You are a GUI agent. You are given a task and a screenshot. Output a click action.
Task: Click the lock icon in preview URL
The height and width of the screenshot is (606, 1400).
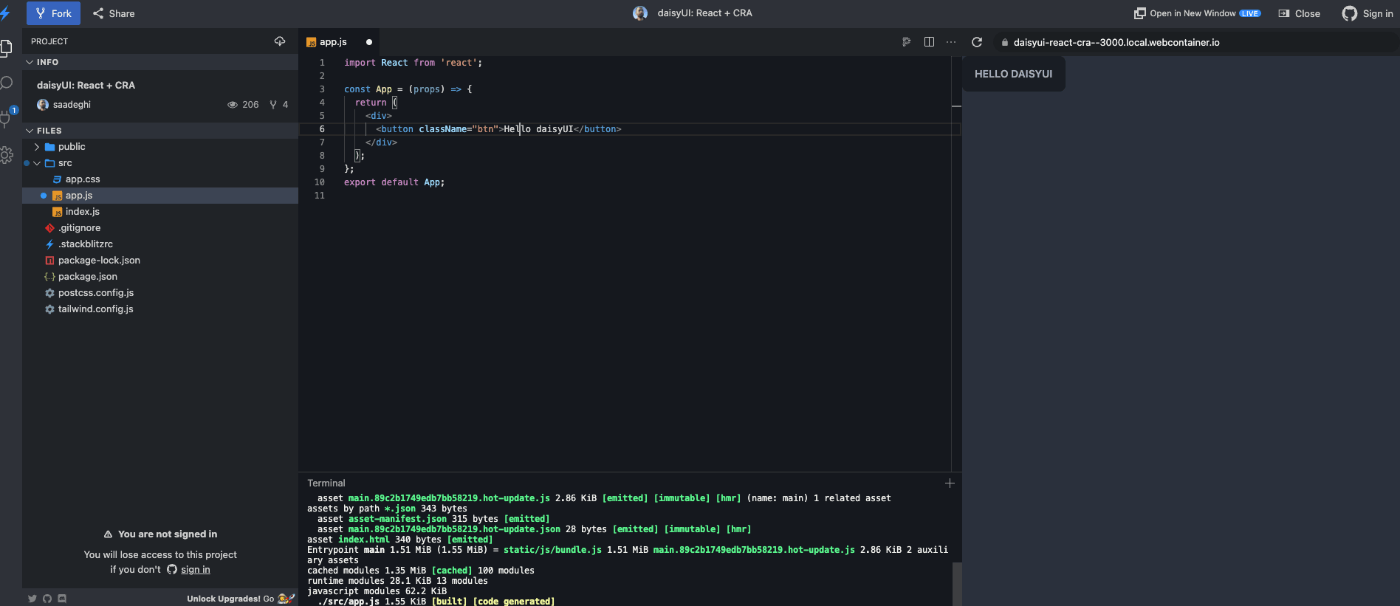tap(1005, 42)
